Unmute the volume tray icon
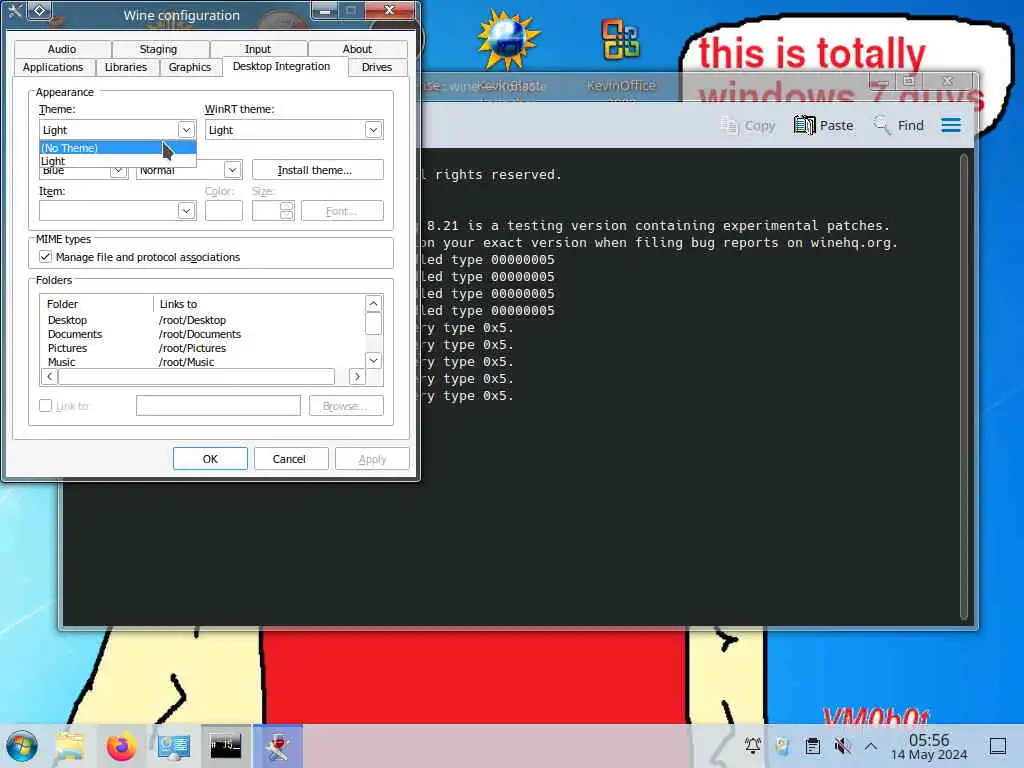Screen dimensions: 1024x768 tap(842, 745)
